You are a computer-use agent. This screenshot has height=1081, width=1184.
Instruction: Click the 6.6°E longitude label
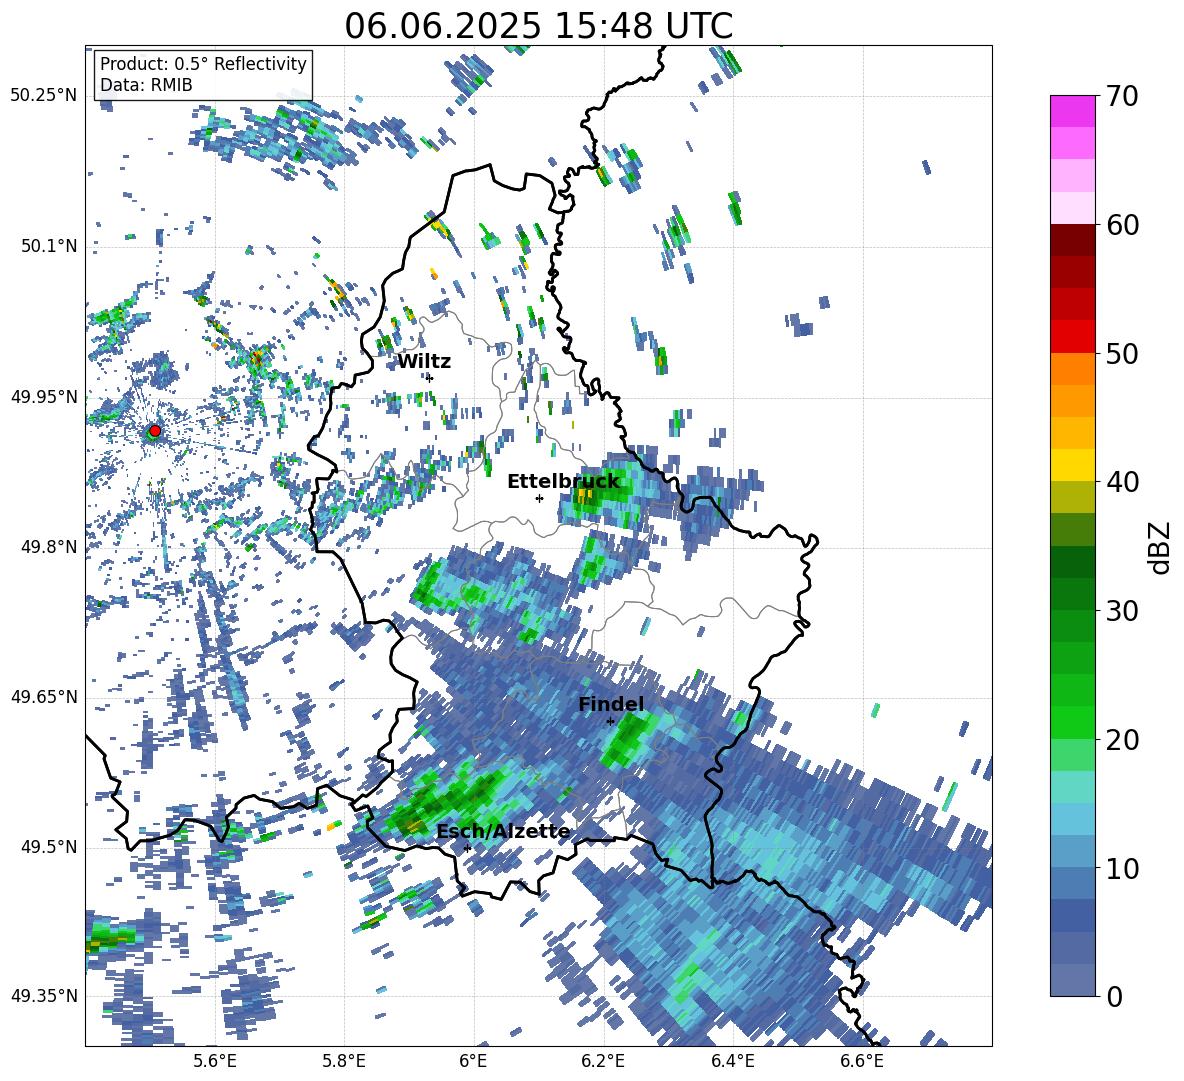[862, 1061]
